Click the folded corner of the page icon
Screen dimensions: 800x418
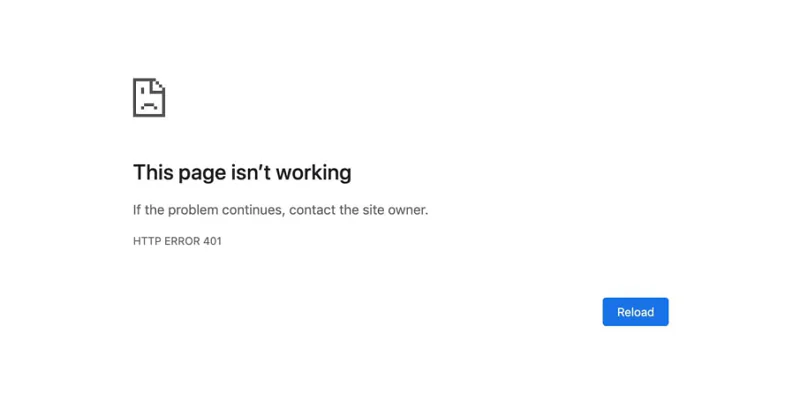[x=159, y=84]
